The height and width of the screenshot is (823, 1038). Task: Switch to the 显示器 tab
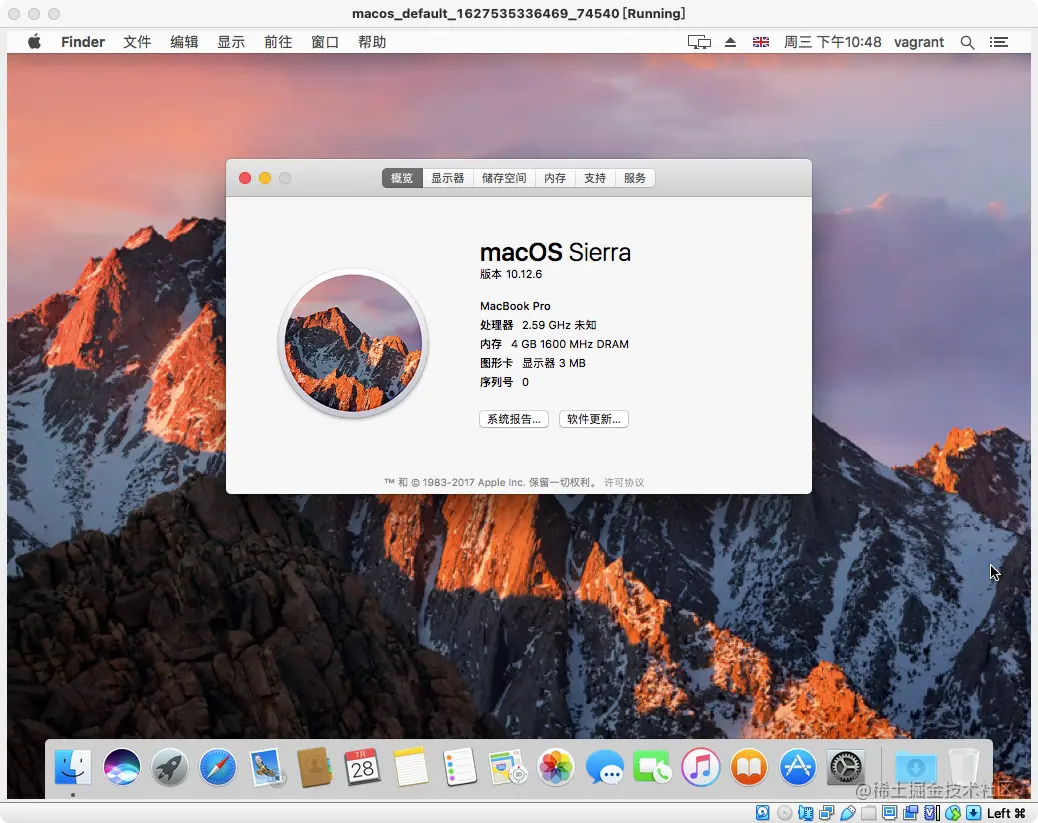tap(448, 178)
